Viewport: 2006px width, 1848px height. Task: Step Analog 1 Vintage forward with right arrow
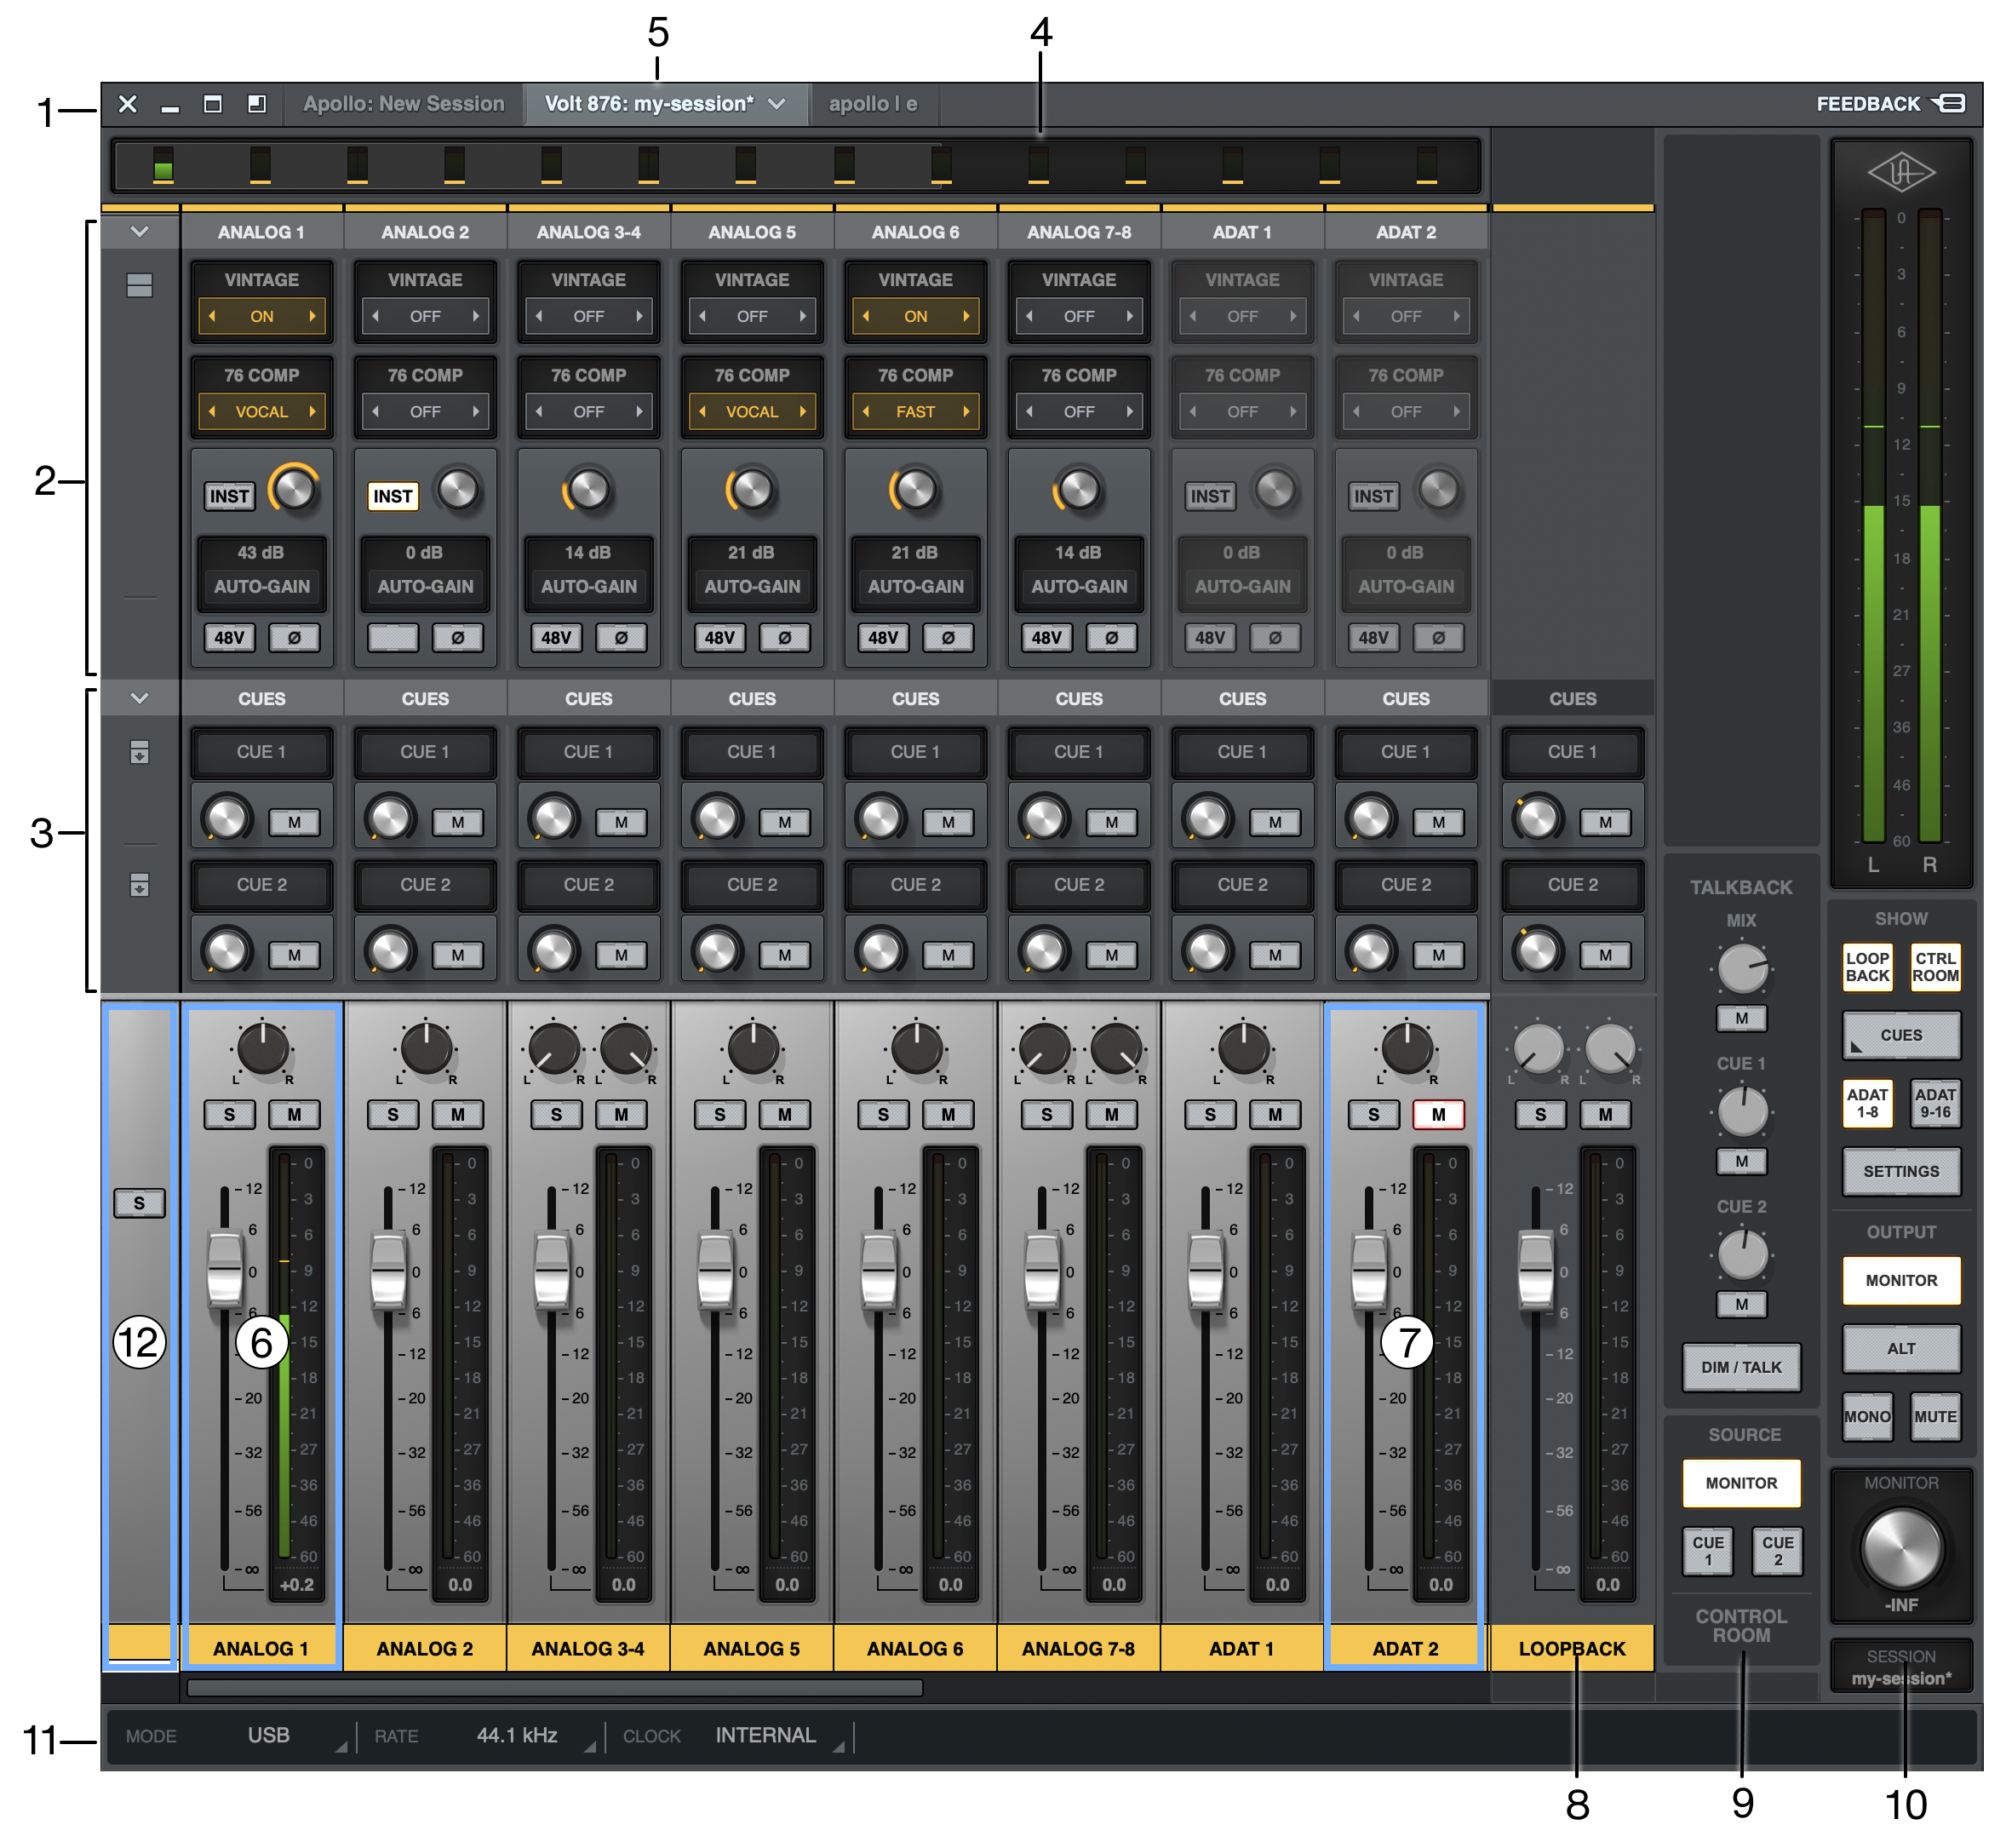(x=313, y=316)
